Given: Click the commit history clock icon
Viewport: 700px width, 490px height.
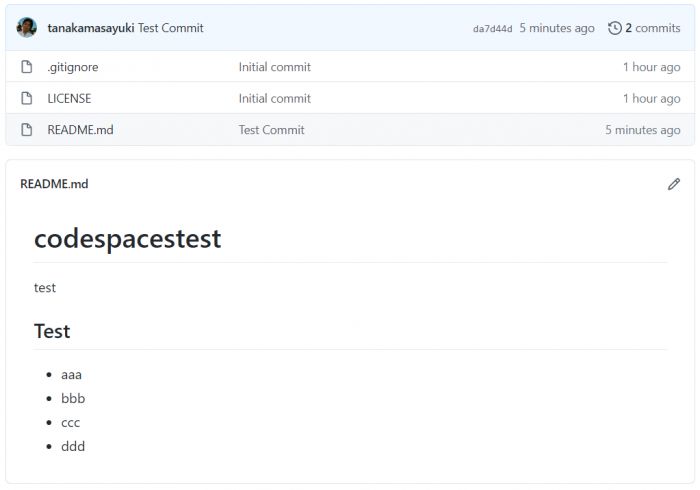Looking at the screenshot, I should point(615,28).
